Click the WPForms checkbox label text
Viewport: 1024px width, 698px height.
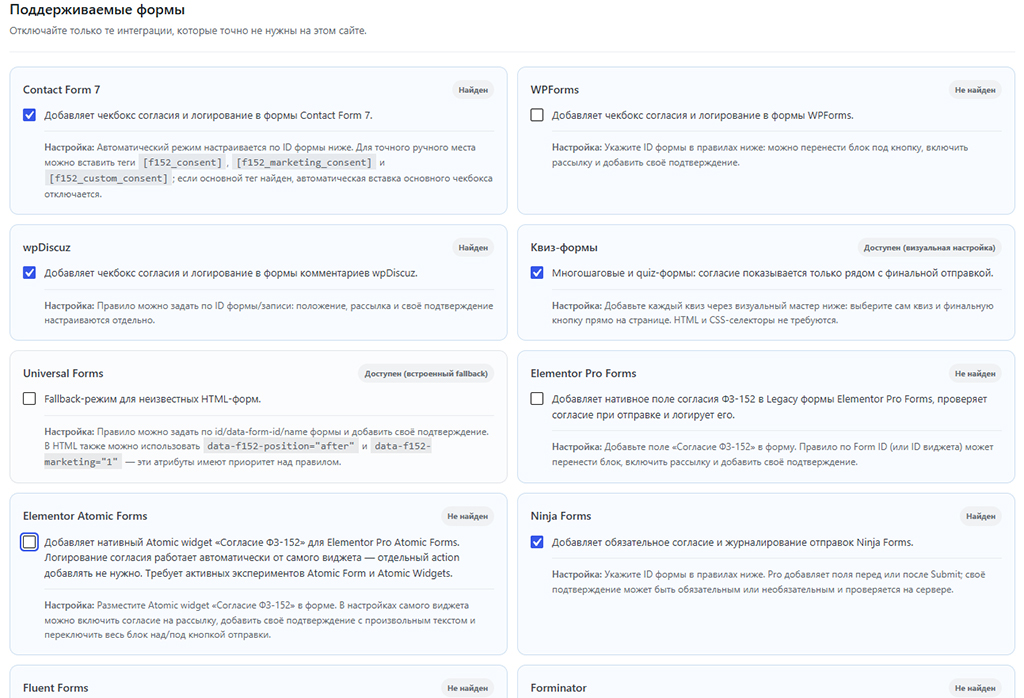pyautogui.click(x=703, y=116)
